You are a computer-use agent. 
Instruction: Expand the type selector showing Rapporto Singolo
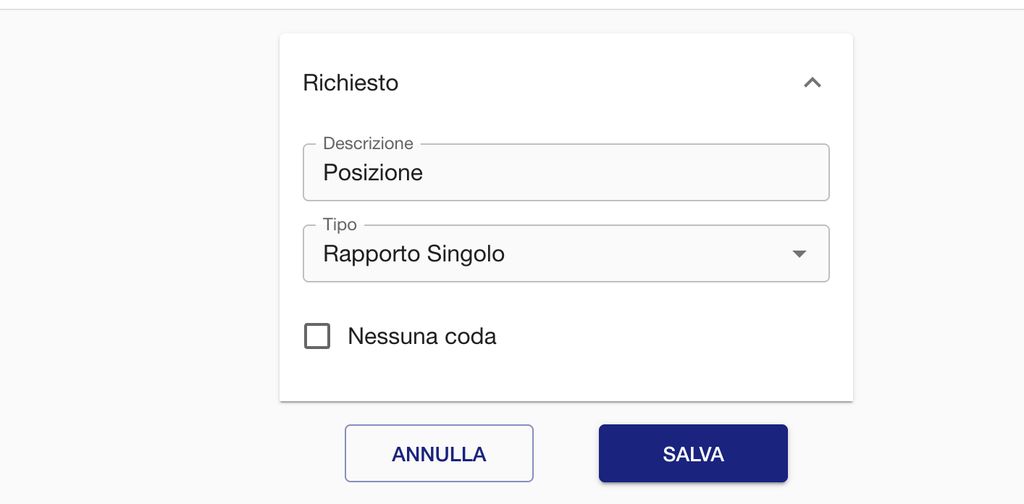coord(565,254)
